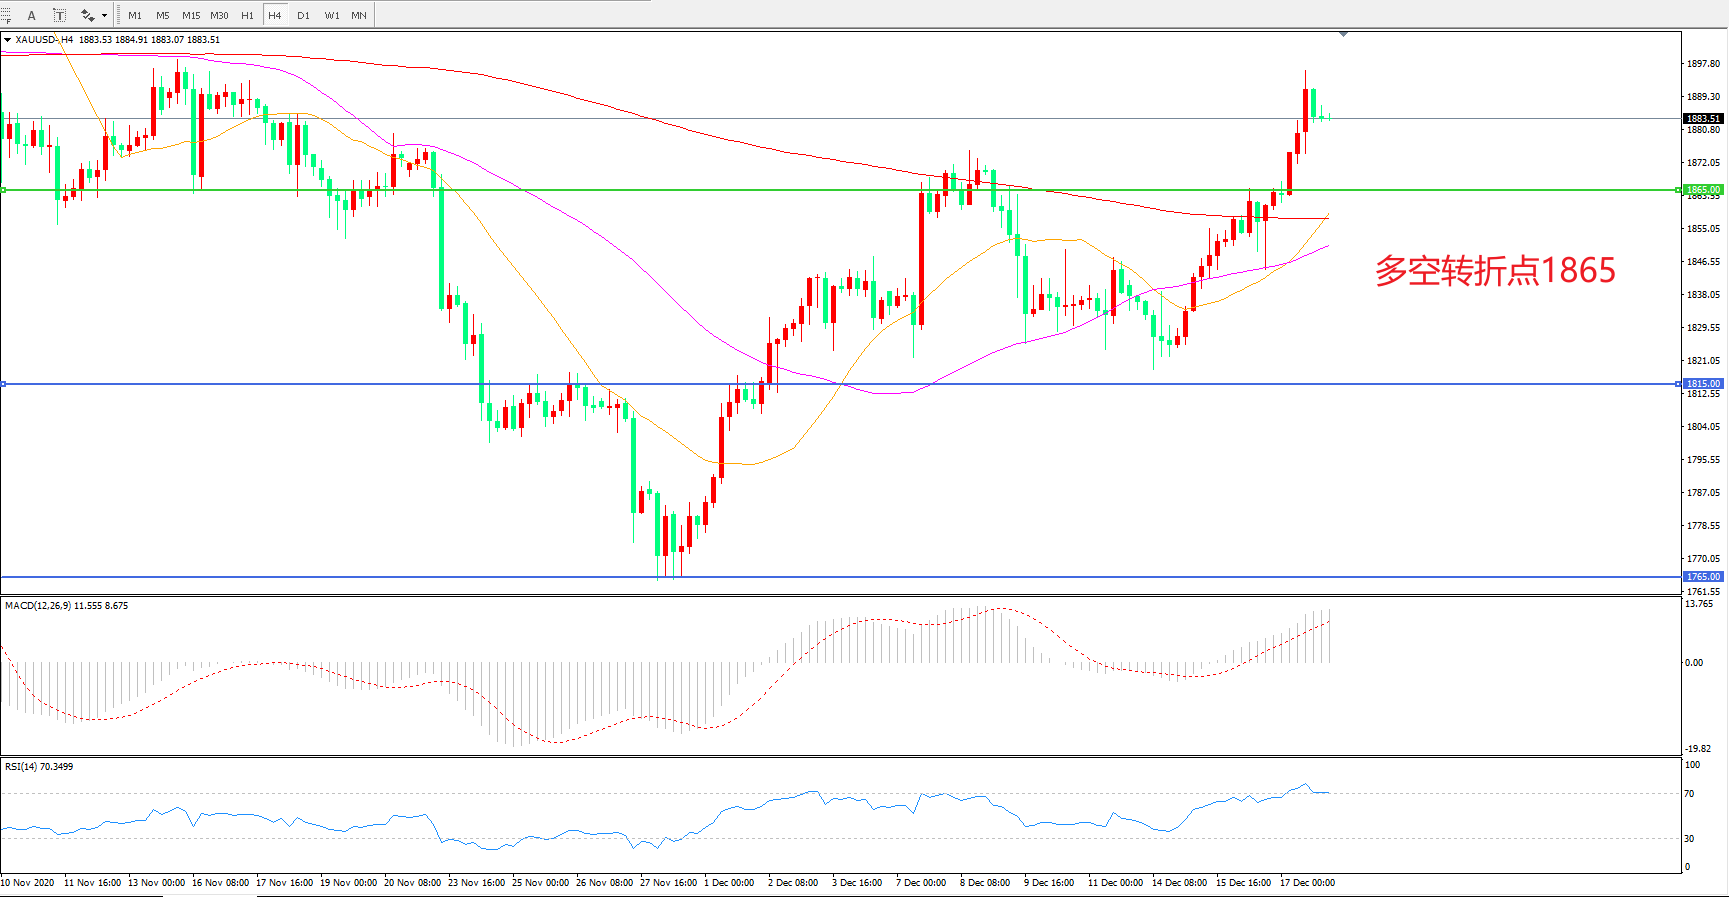
Task: Open the arrows tool dropdown arrow
Action: point(104,15)
